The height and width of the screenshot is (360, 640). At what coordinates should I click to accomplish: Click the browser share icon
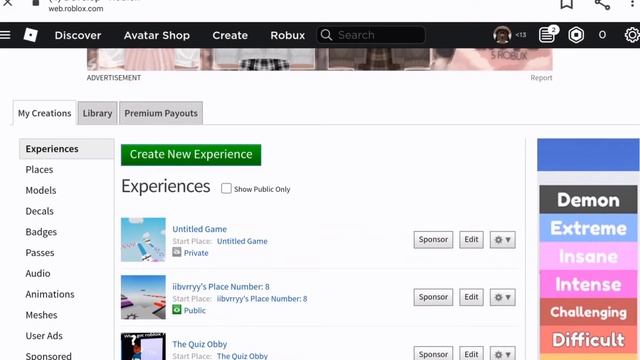click(x=602, y=4)
